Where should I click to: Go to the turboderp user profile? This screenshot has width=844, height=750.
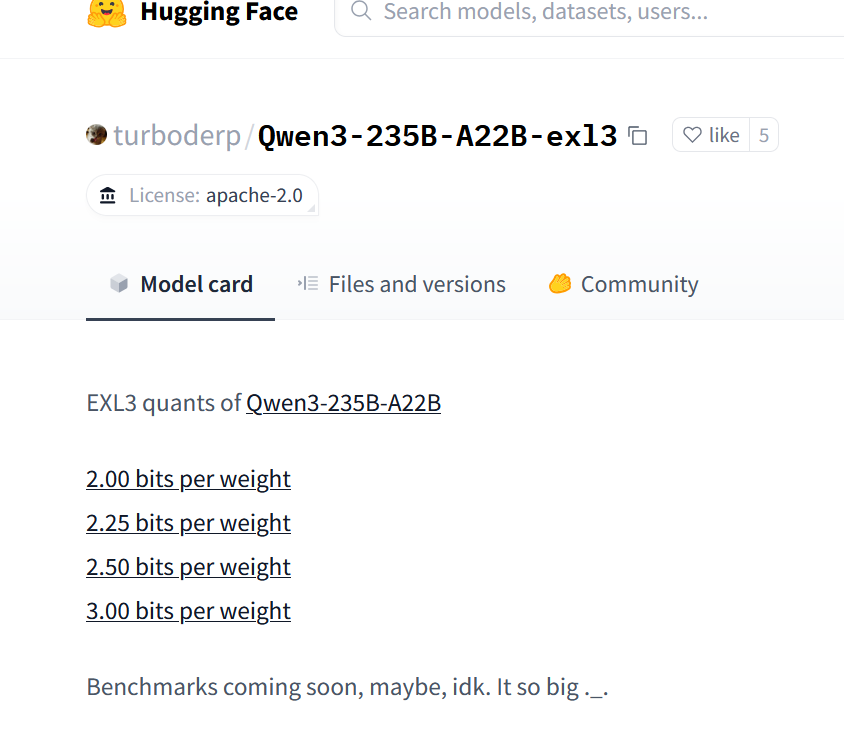[177, 135]
